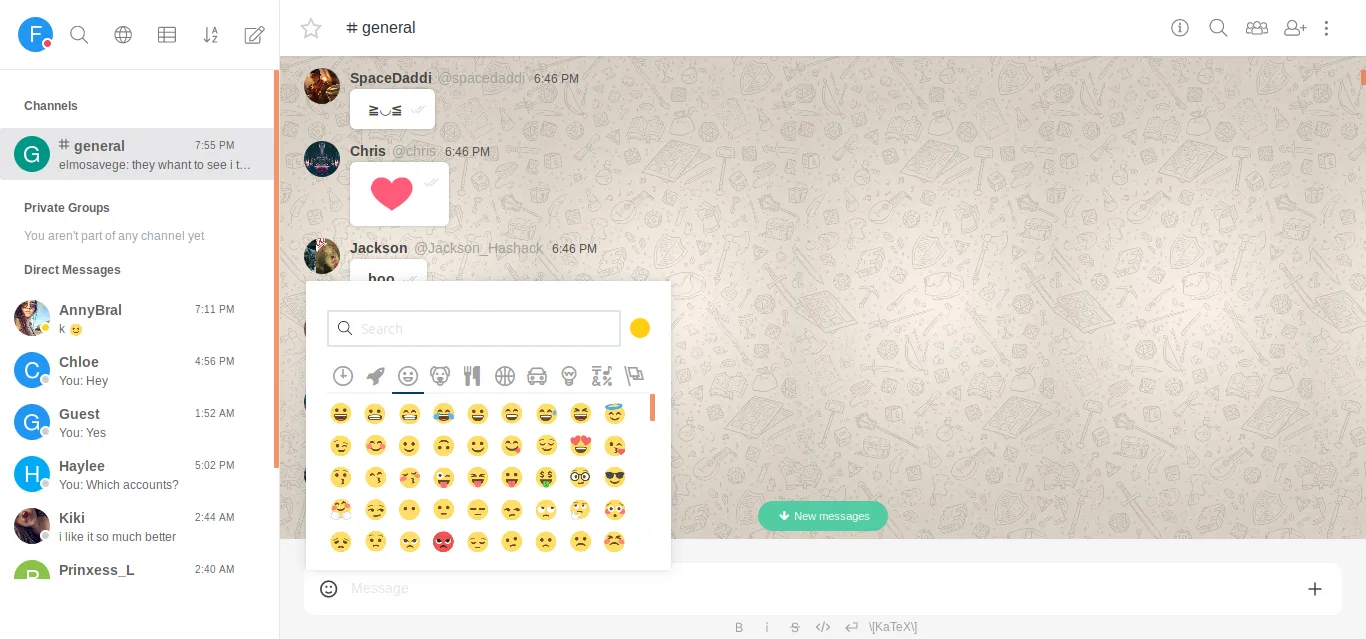Open the A-Z sort options
Screen dimensions: 1366x639
(x=211, y=35)
